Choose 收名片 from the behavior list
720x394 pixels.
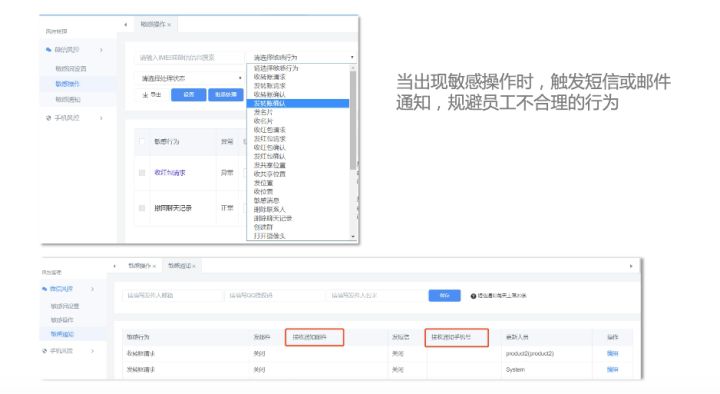point(263,121)
